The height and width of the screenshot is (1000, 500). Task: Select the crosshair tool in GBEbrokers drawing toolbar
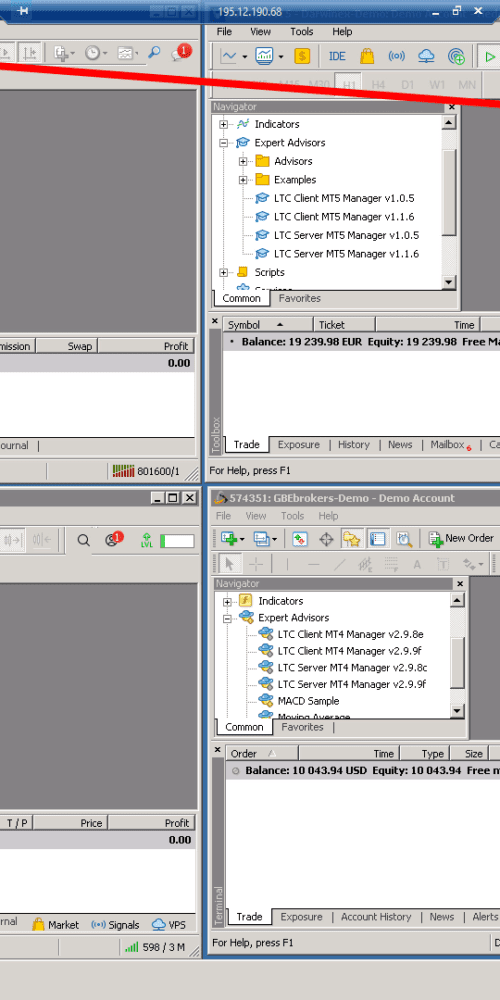(256, 564)
